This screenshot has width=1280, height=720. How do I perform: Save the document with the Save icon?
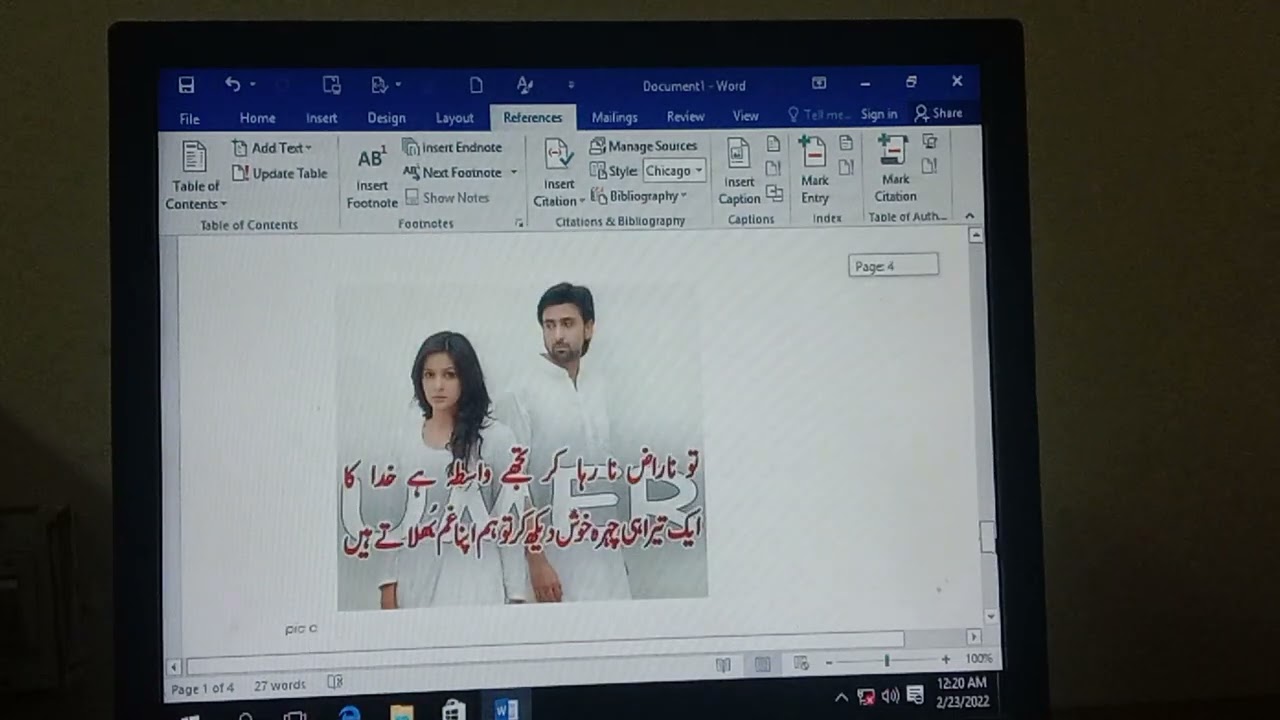[187, 86]
